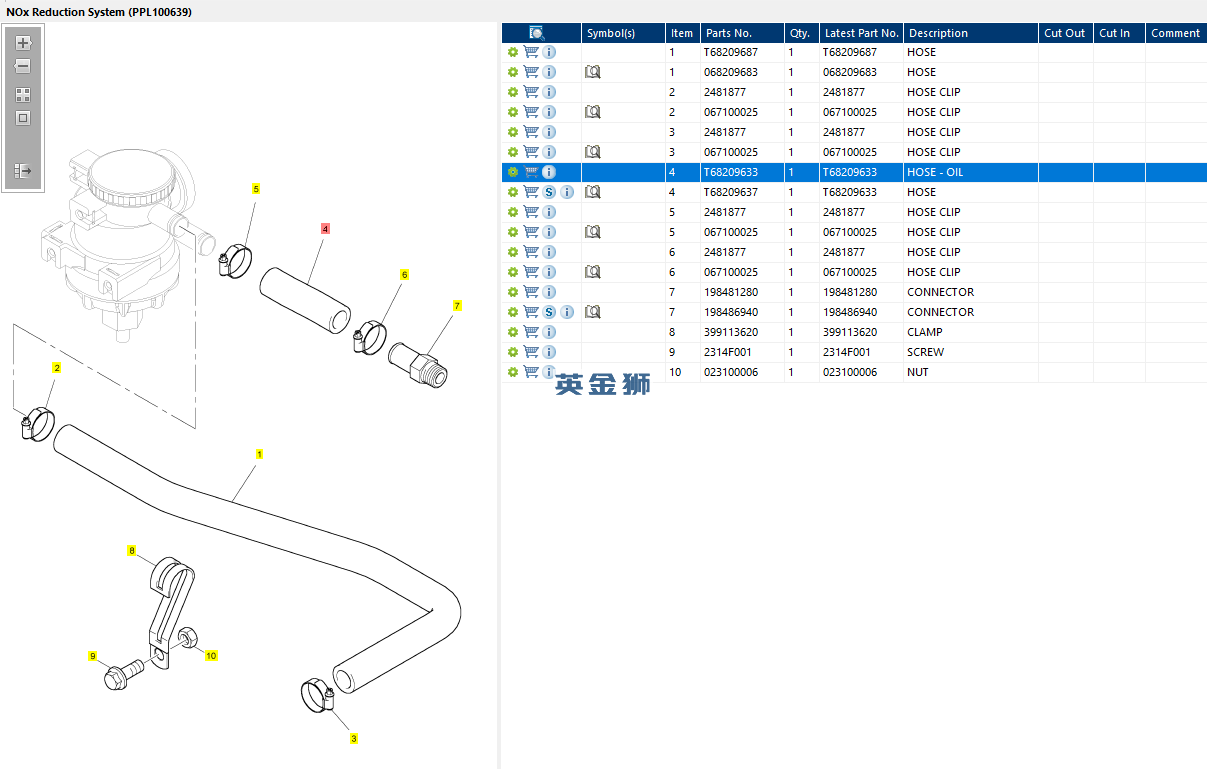The width and height of the screenshot is (1207, 769).
Task: Select parts number cell 068209683
Action: pyautogui.click(x=742, y=72)
